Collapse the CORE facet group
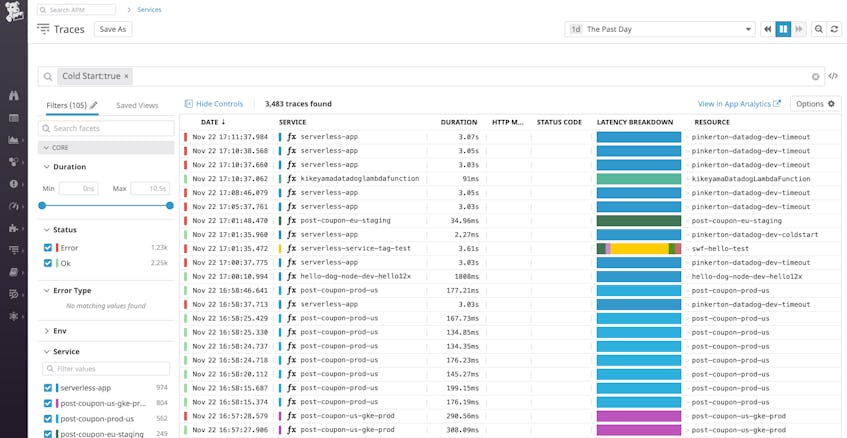This screenshot has height=438, width=847. click(x=106, y=147)
